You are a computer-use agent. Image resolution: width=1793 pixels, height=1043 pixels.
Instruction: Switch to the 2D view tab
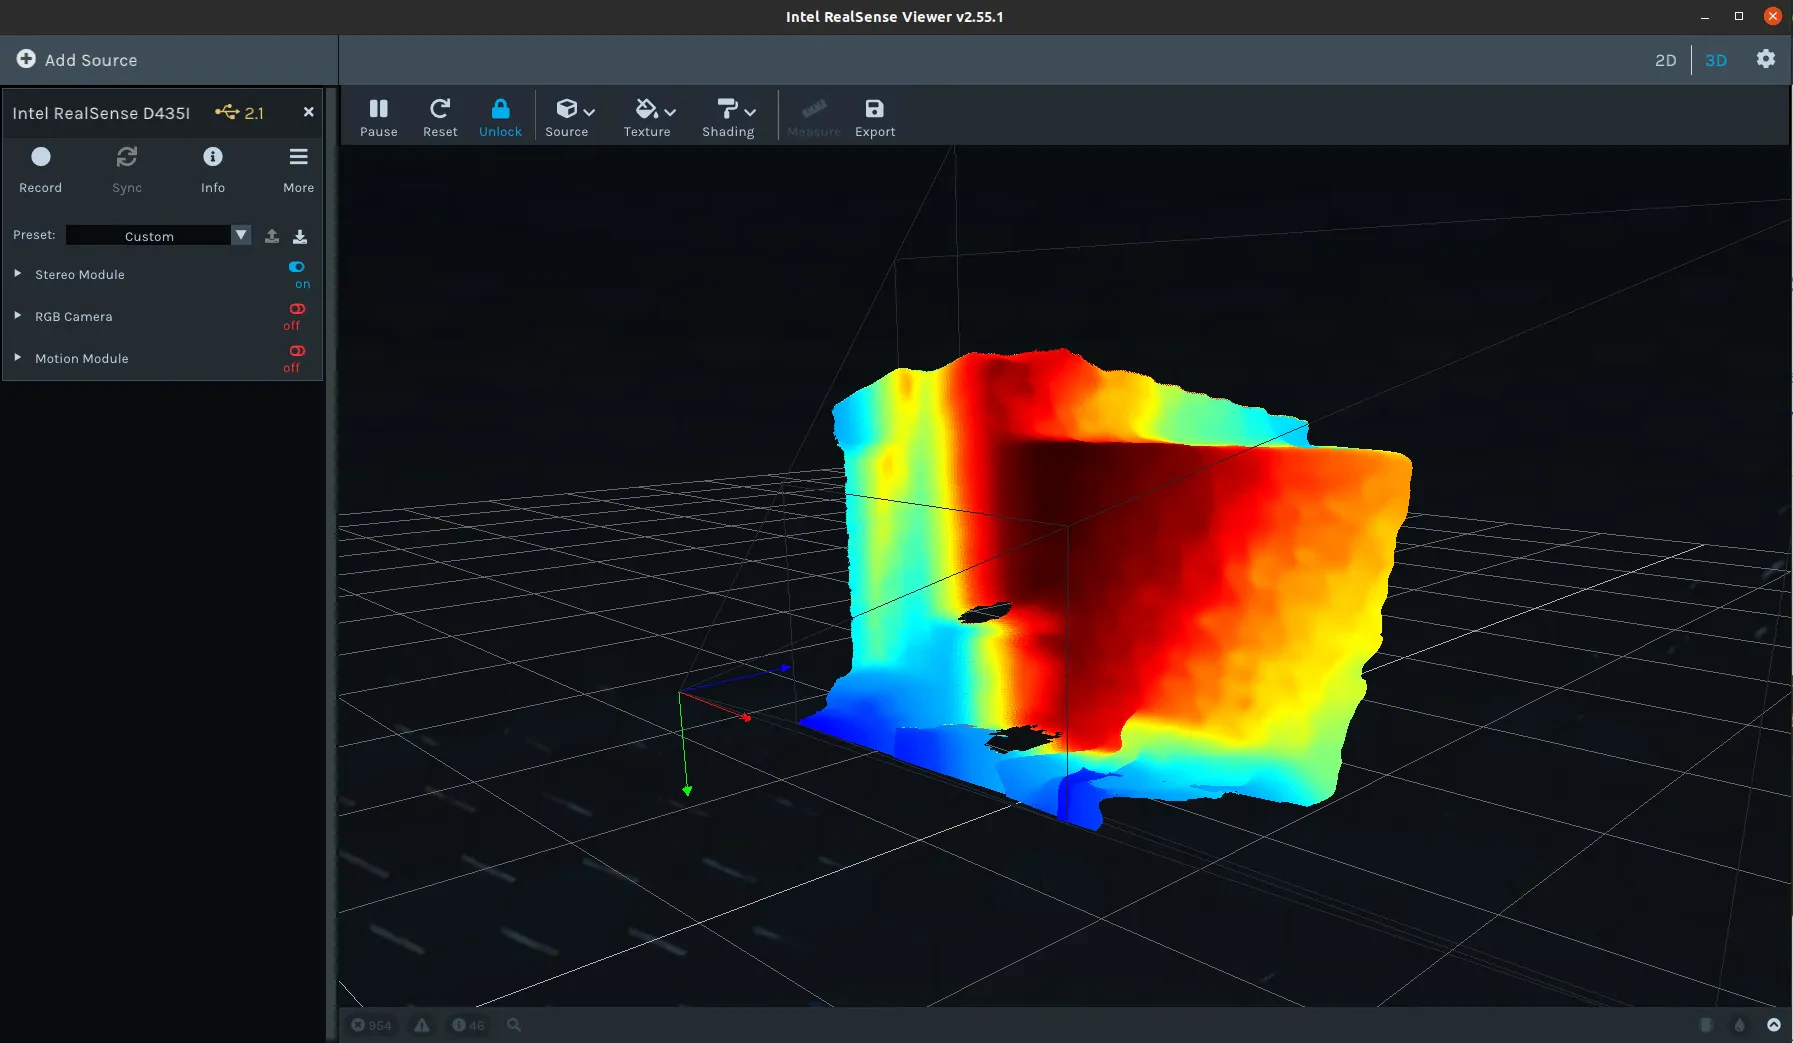point(1665,60)
